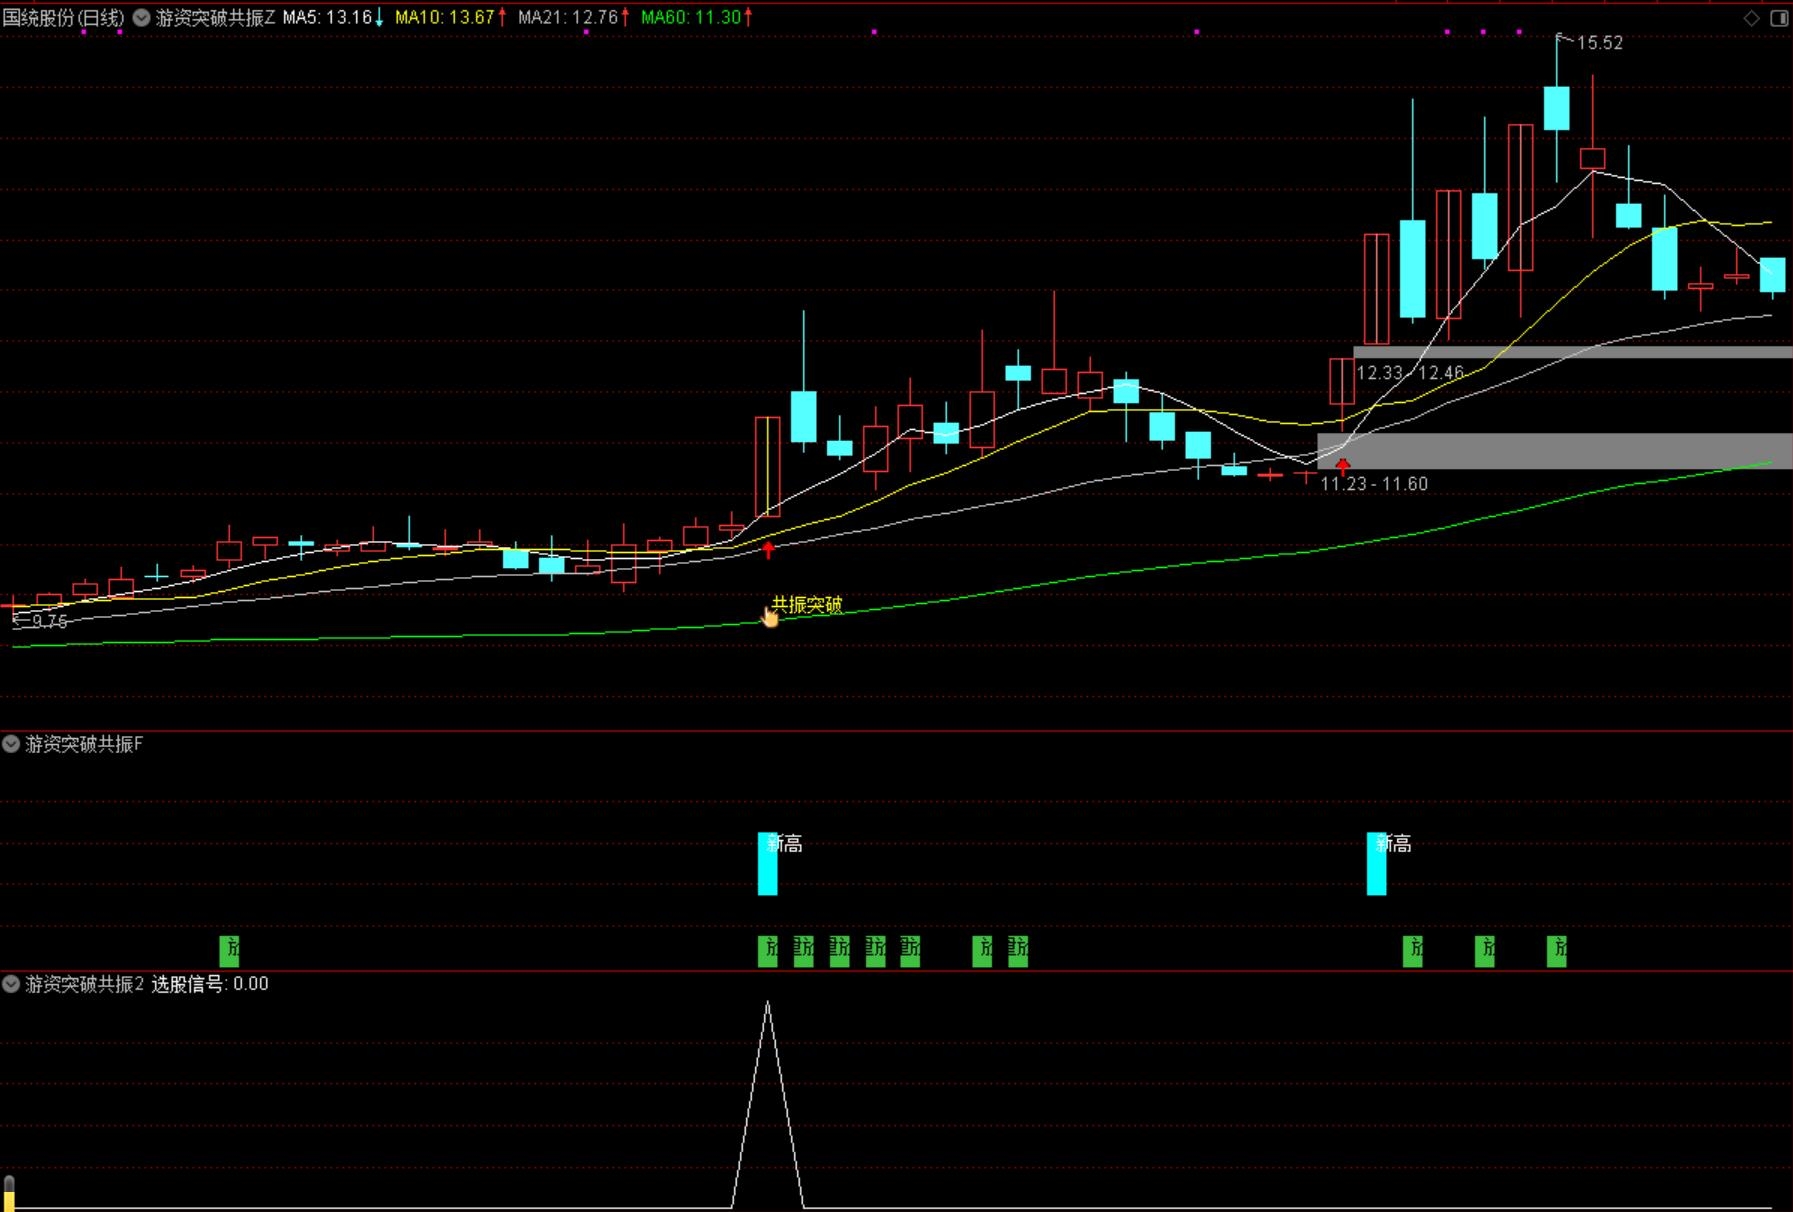Image resolution: width=1793 pixels, height=1212 pixels.
Task: Click the 游资突破共振Z indicator name
Action: 215,18
